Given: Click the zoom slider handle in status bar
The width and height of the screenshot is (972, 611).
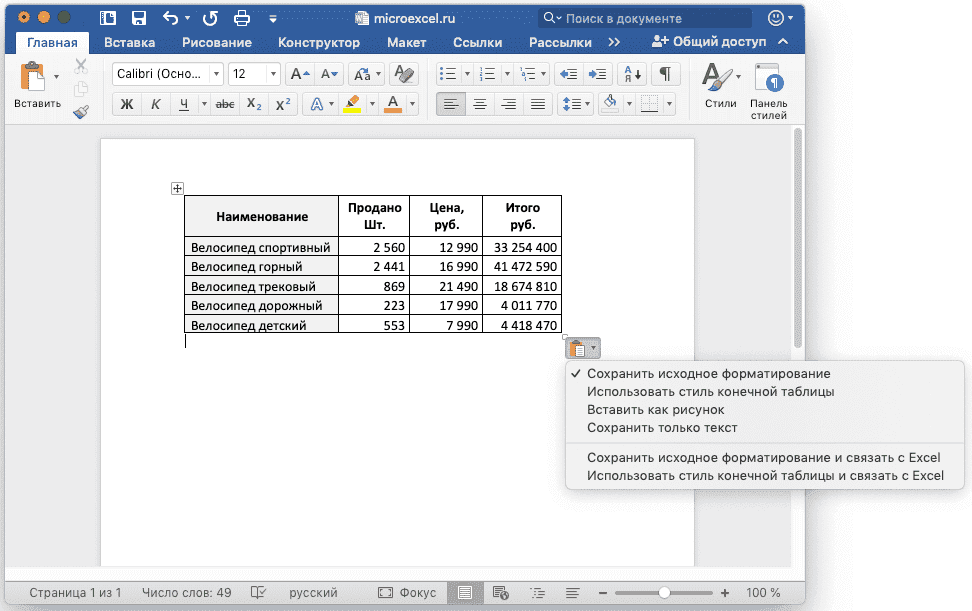Looking at the screenshot, I should point(664,593).
